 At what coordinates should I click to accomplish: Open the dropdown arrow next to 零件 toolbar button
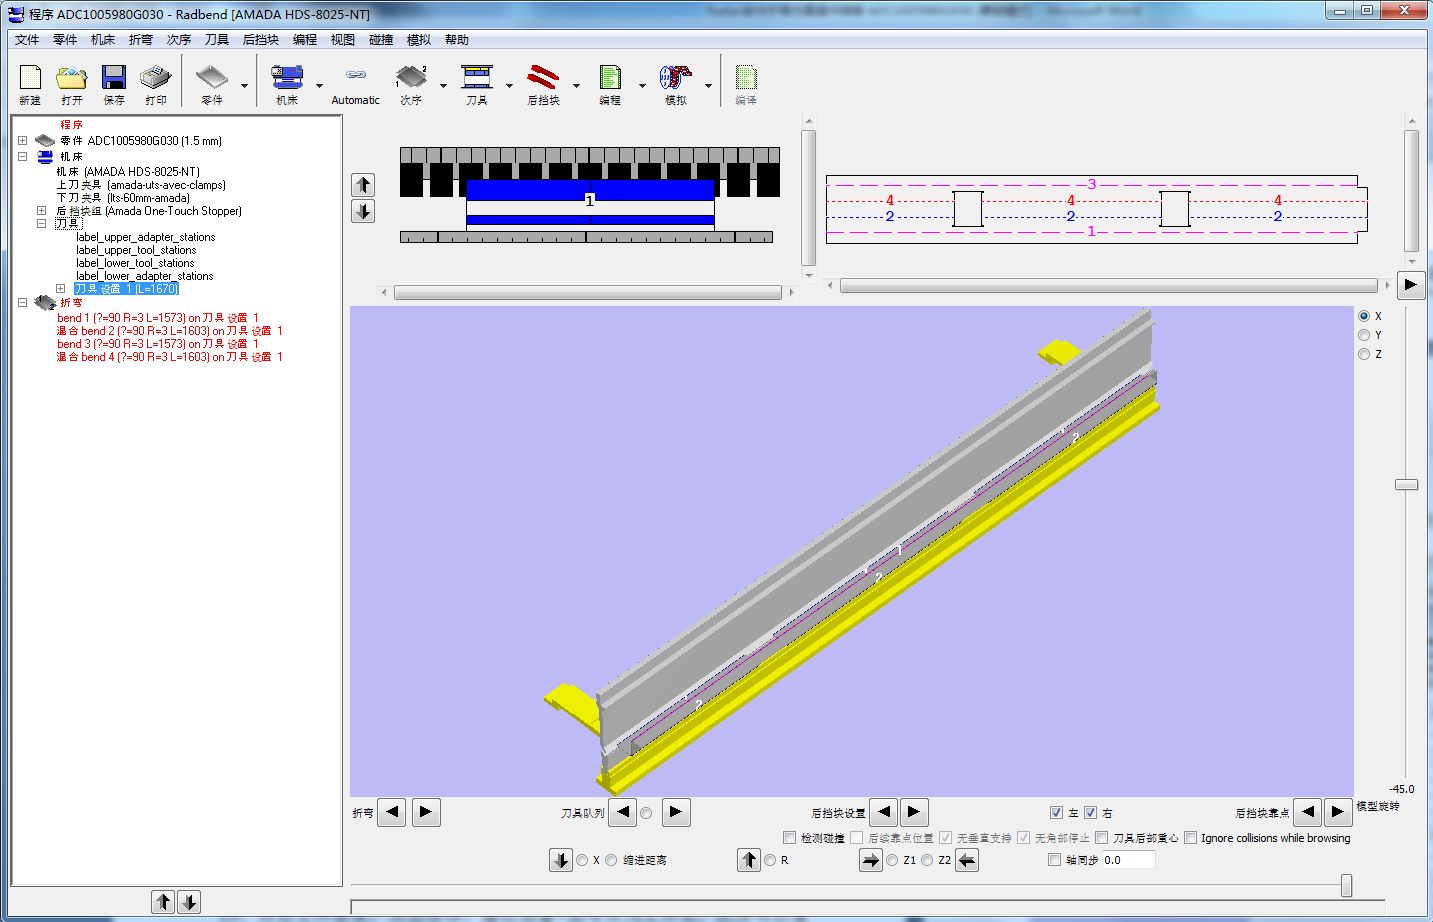(244, 86)
